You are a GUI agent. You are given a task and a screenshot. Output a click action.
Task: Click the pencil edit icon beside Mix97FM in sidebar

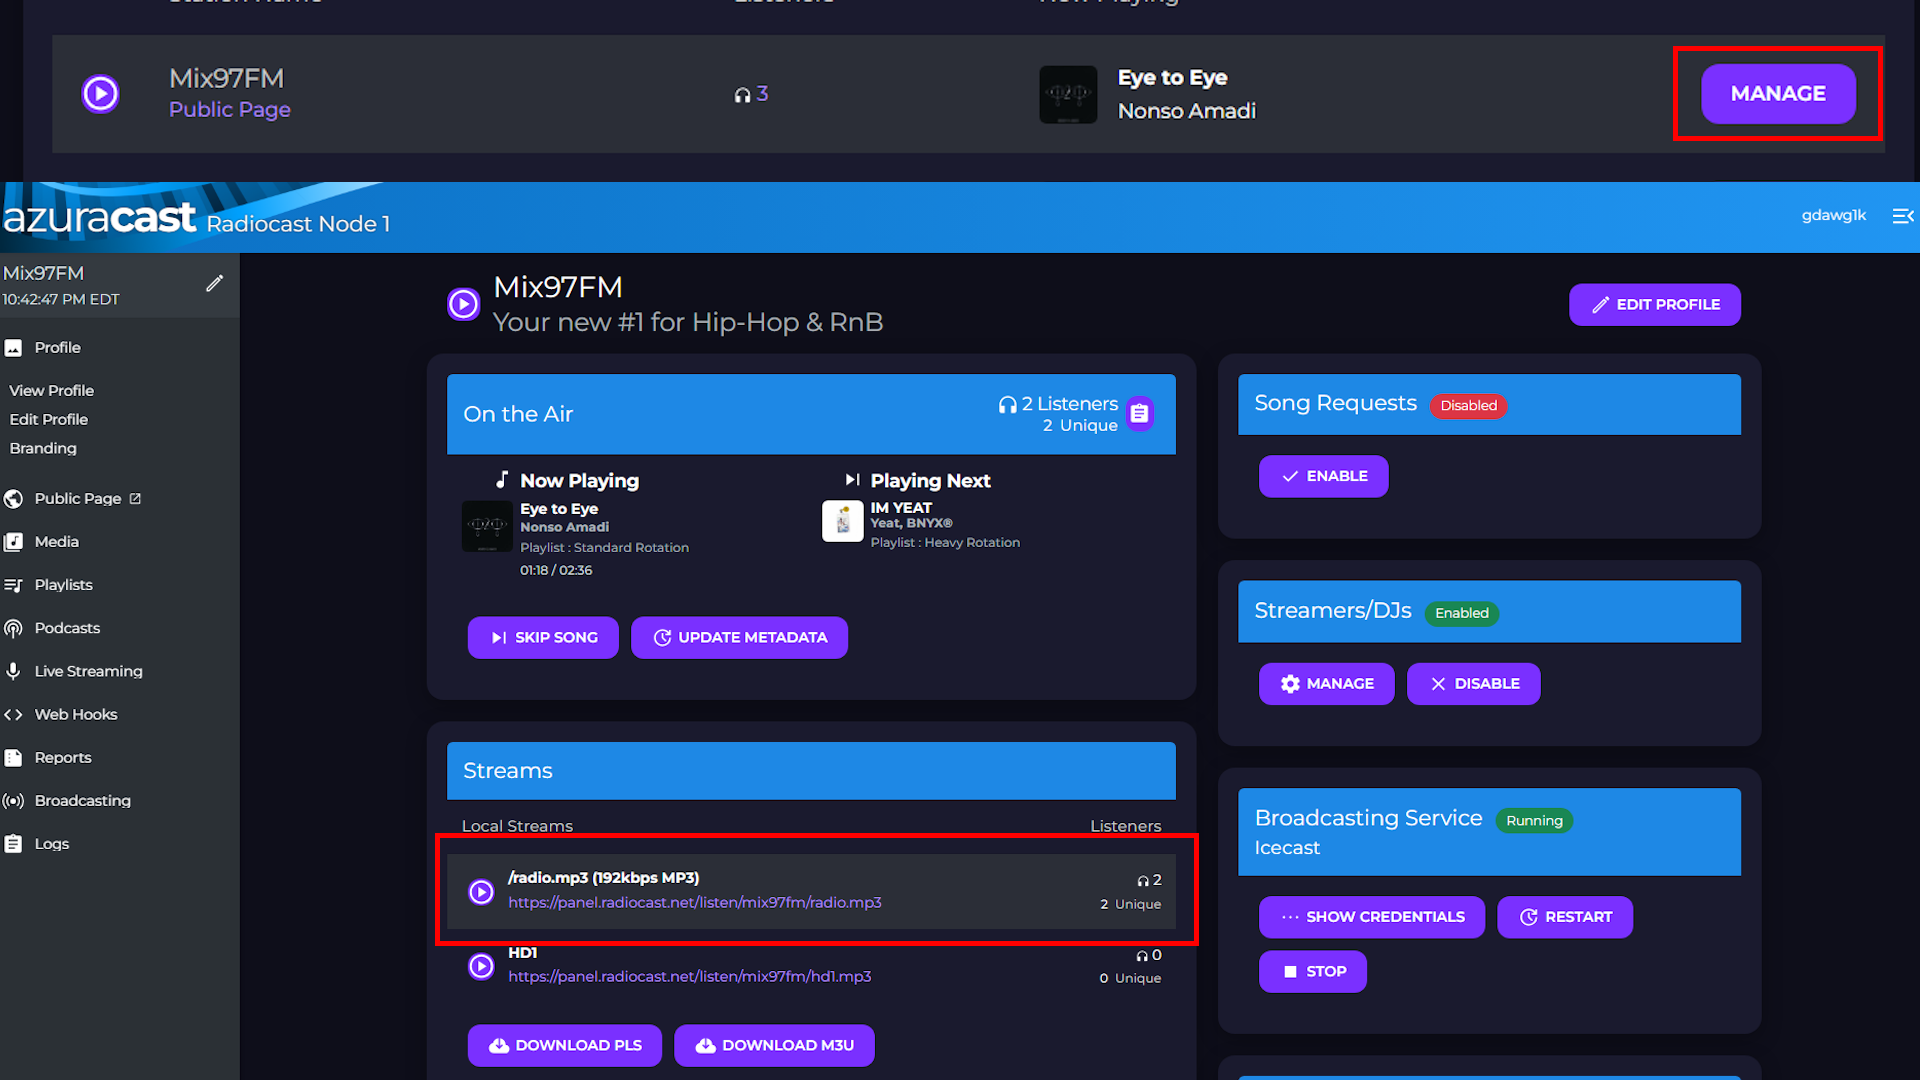point(214,284)
